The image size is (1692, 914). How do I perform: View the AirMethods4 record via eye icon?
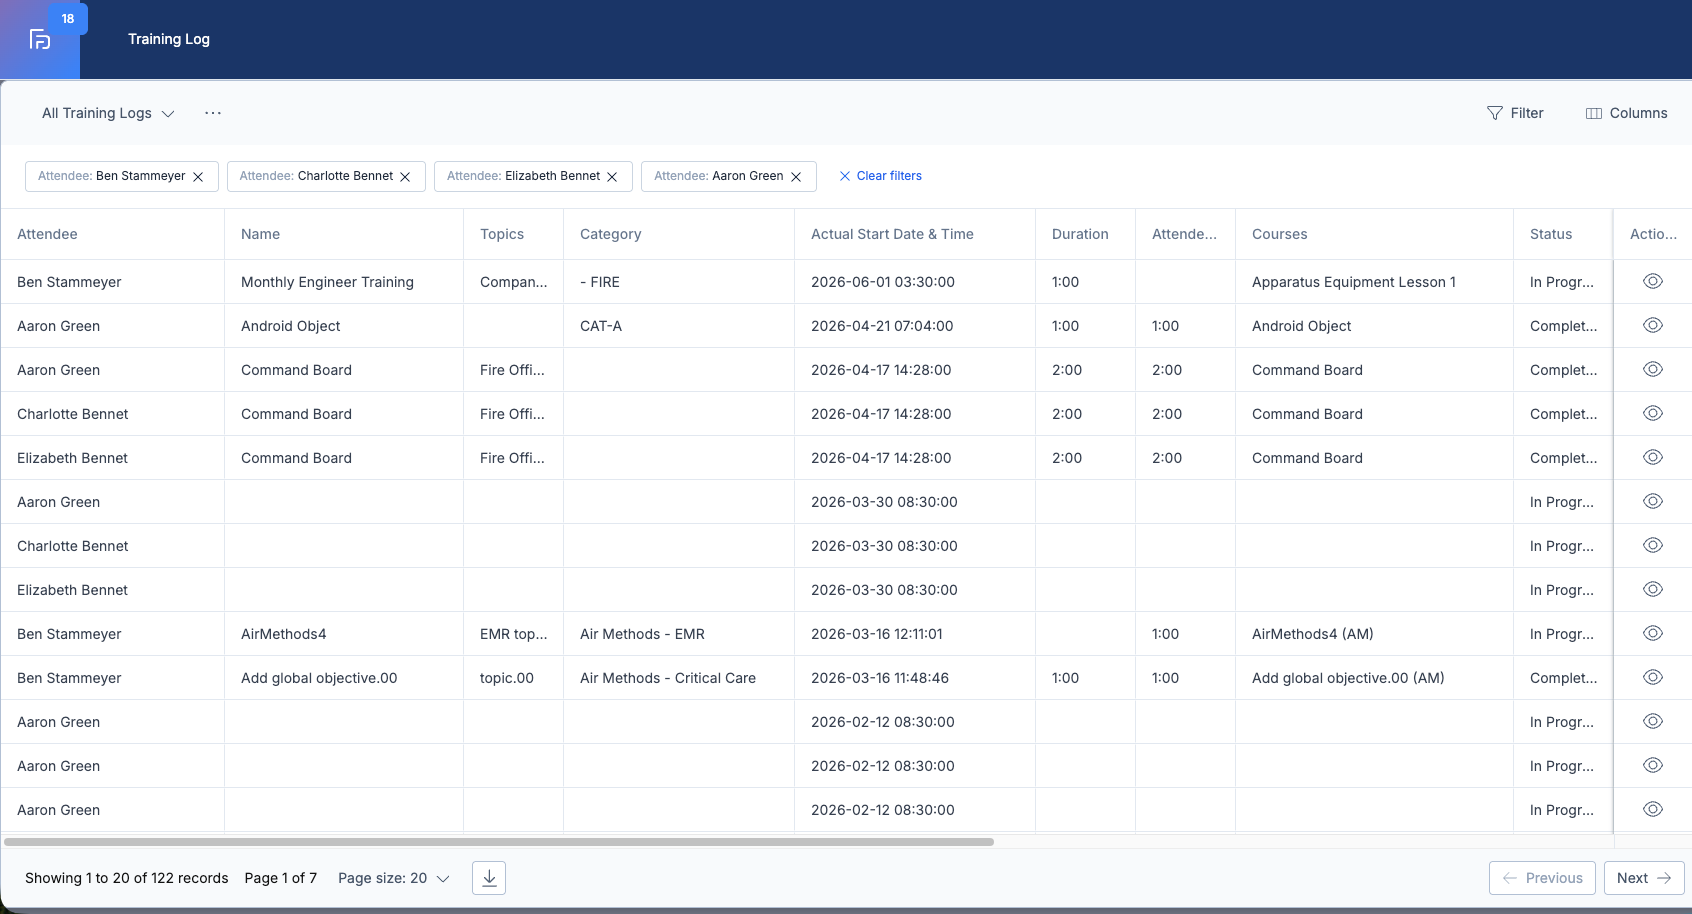1653,633
